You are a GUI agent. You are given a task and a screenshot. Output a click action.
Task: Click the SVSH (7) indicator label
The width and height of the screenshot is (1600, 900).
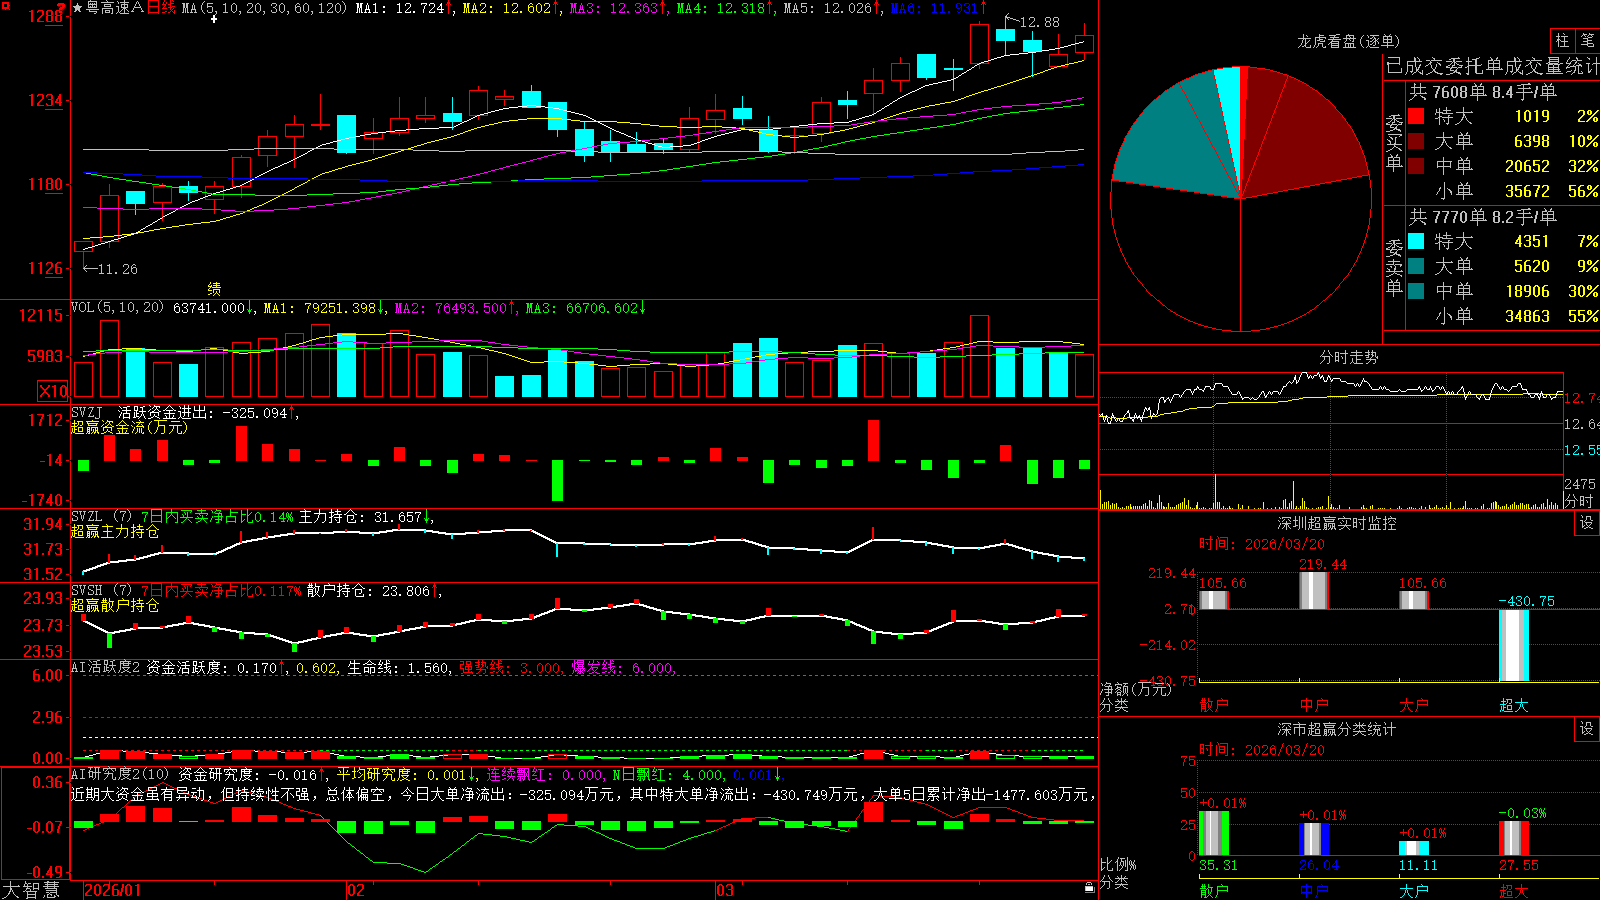point(102,591)
